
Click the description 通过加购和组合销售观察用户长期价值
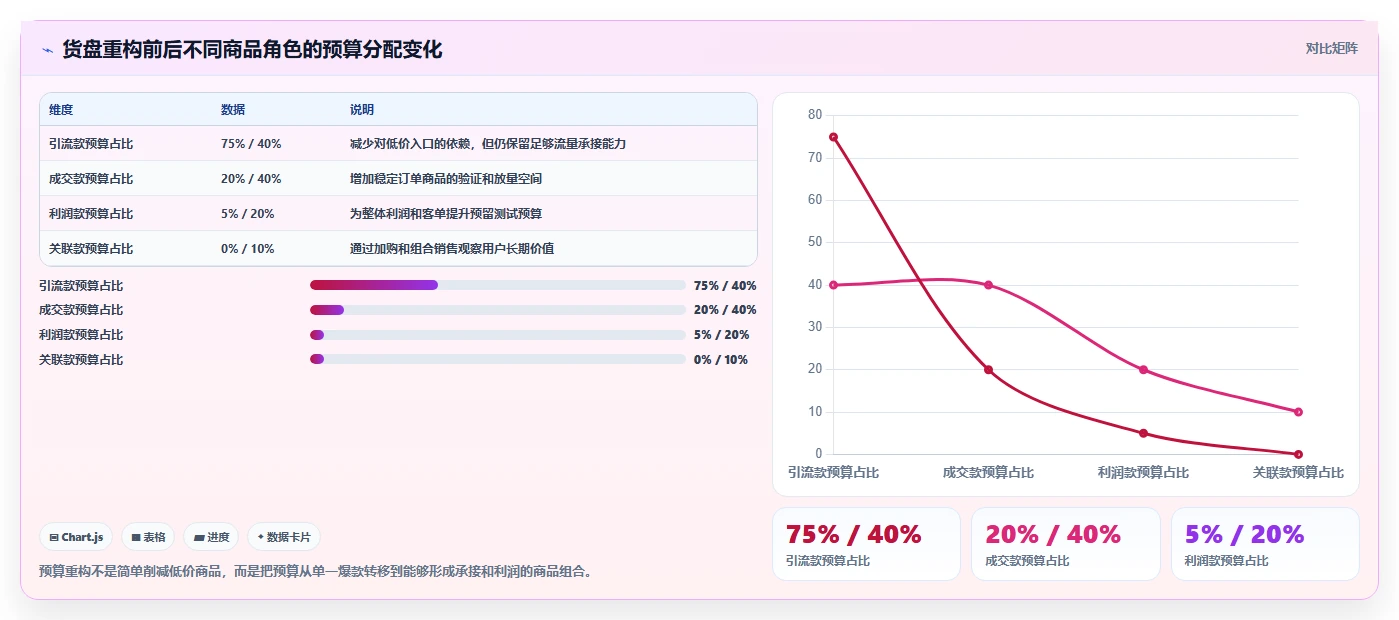tap(452, 249)
